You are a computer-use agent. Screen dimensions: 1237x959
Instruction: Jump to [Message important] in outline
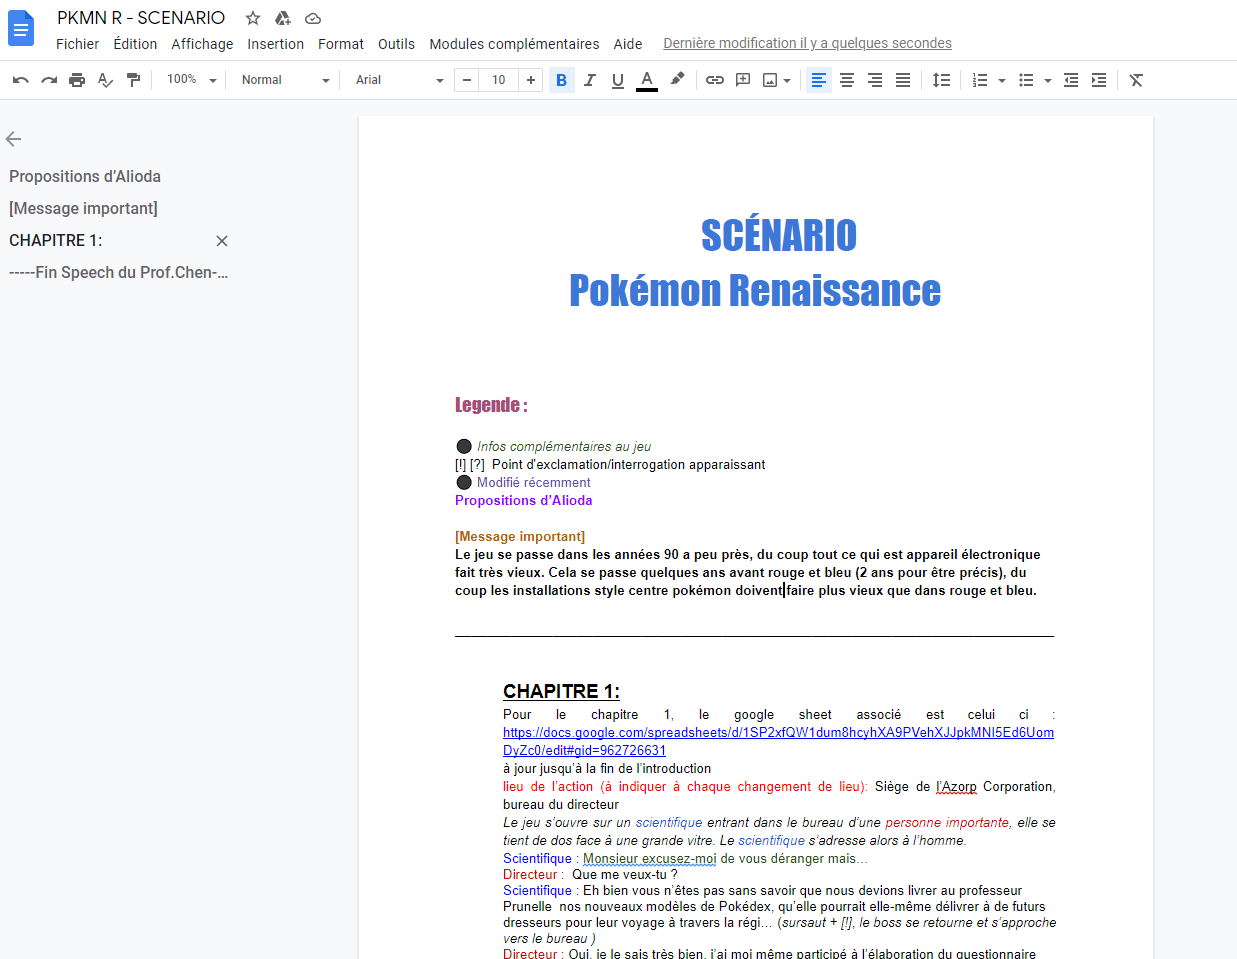83,208
